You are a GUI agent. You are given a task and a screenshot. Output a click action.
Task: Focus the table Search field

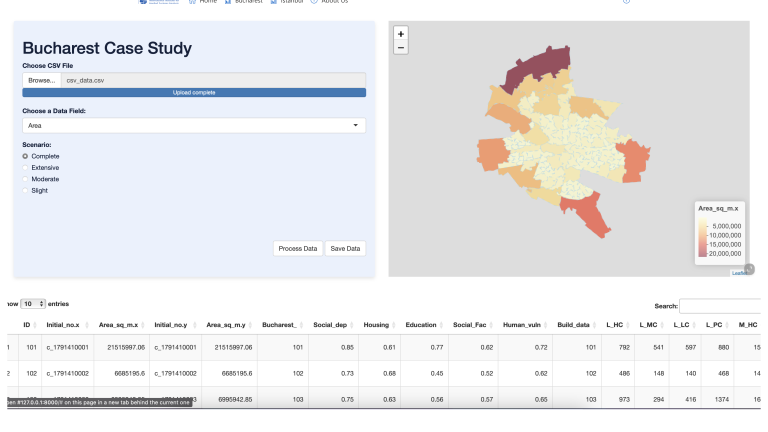(720, 306)
